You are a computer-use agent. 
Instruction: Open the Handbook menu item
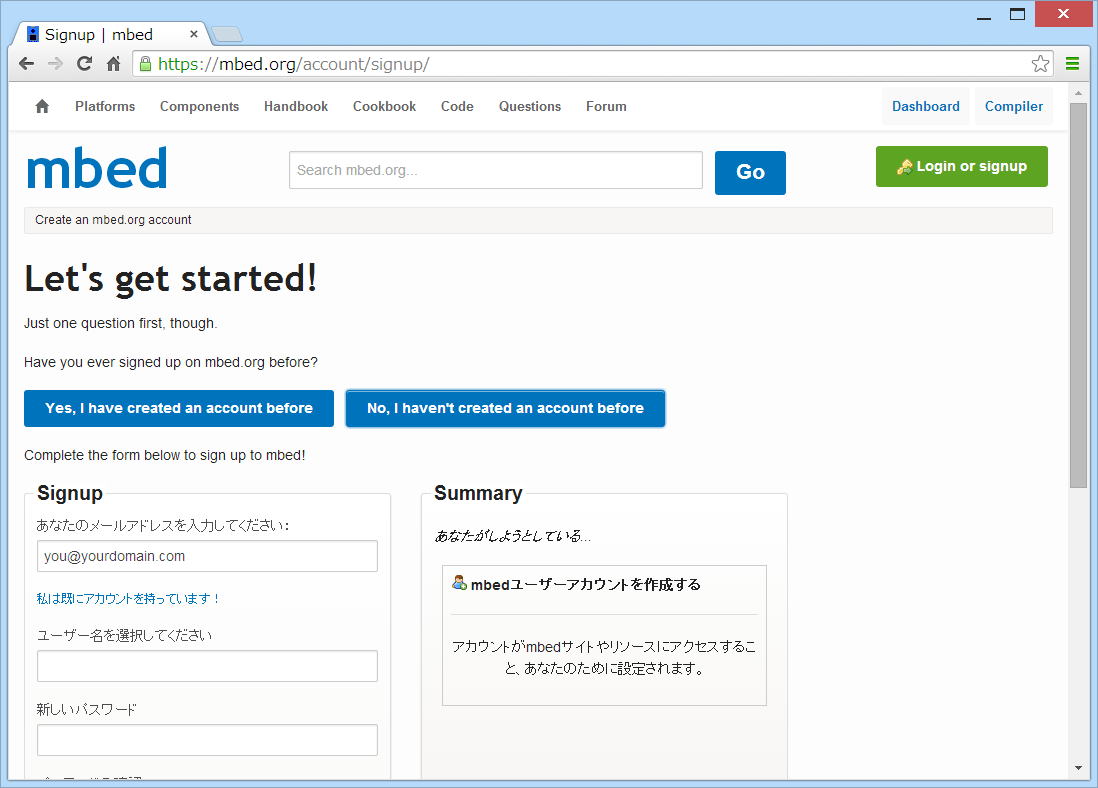pos(296,106)
